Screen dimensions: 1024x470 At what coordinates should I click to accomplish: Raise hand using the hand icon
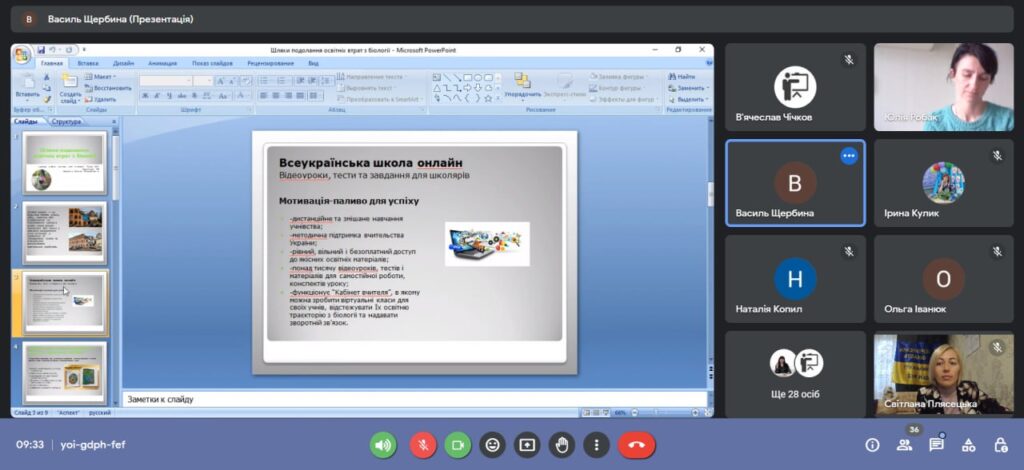562,445
